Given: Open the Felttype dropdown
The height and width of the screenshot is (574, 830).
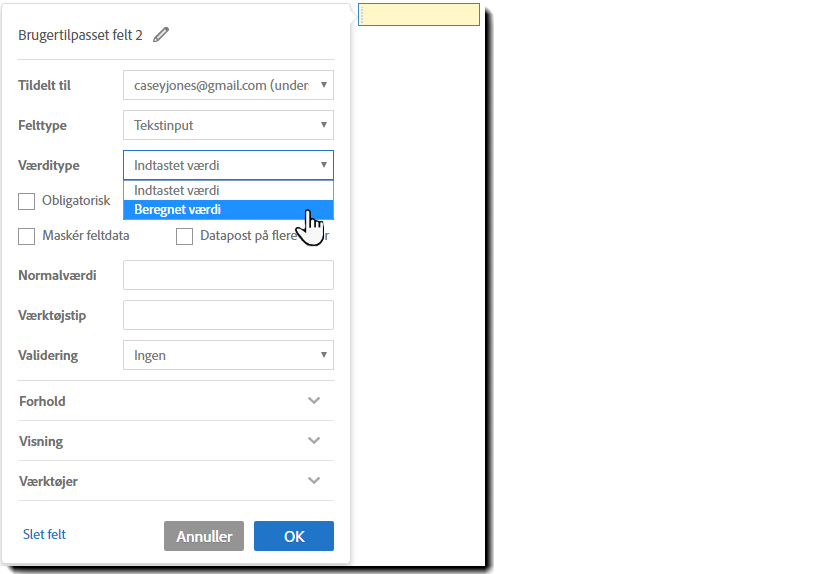Looking at the screenshot, I should click(x=228, y=125).
